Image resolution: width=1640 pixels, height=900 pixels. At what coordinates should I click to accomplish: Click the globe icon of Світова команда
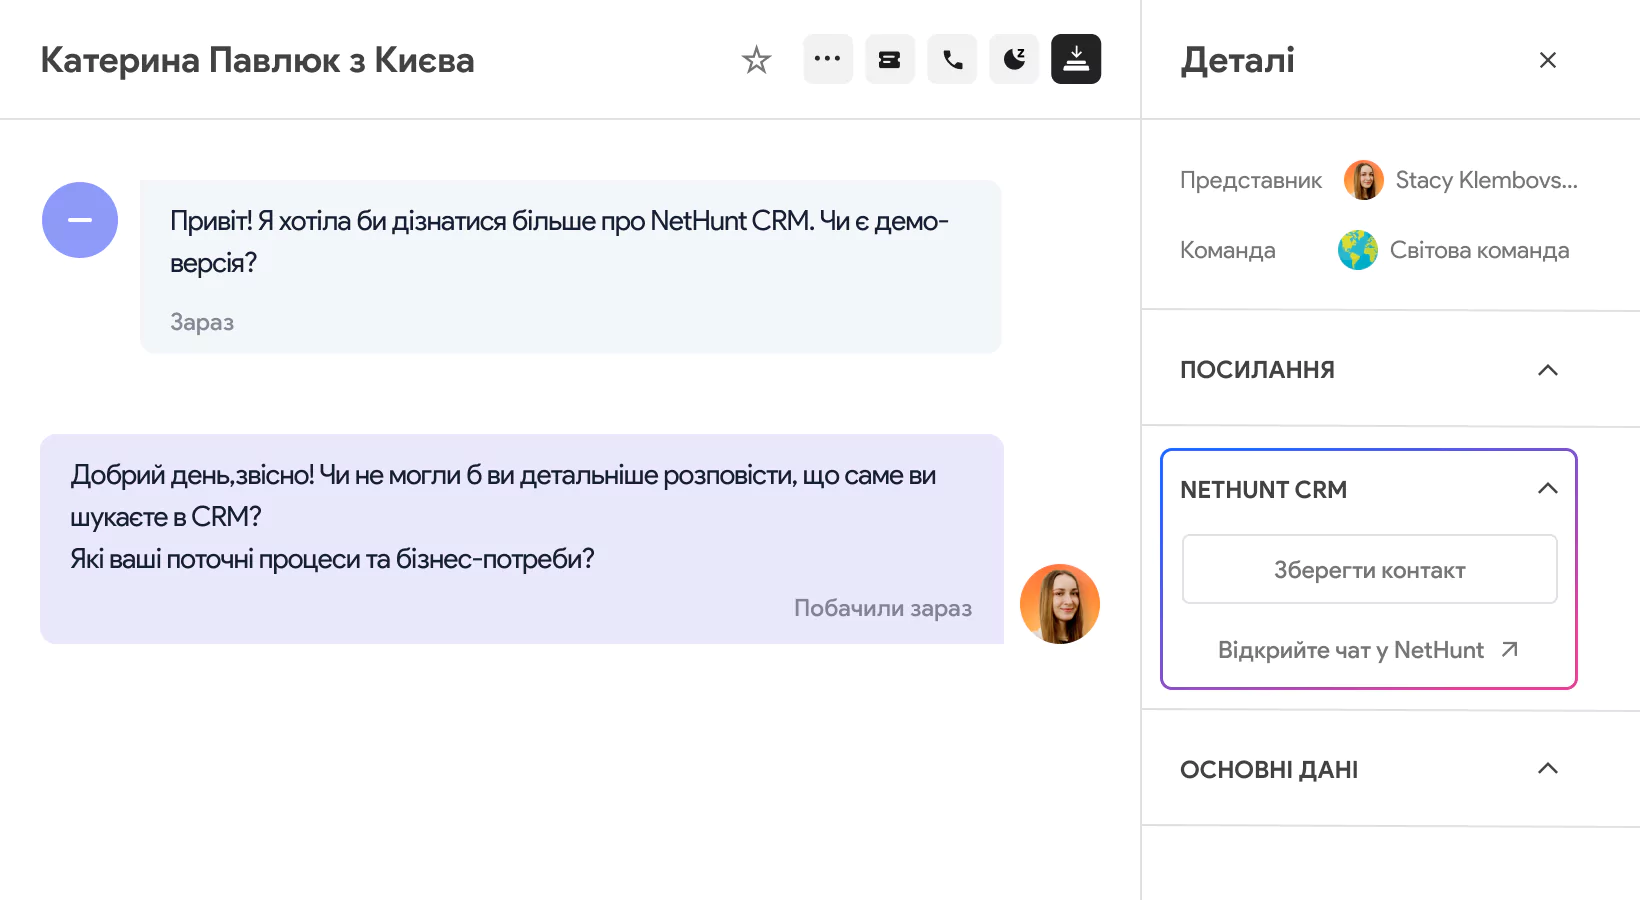point(1358,250)
